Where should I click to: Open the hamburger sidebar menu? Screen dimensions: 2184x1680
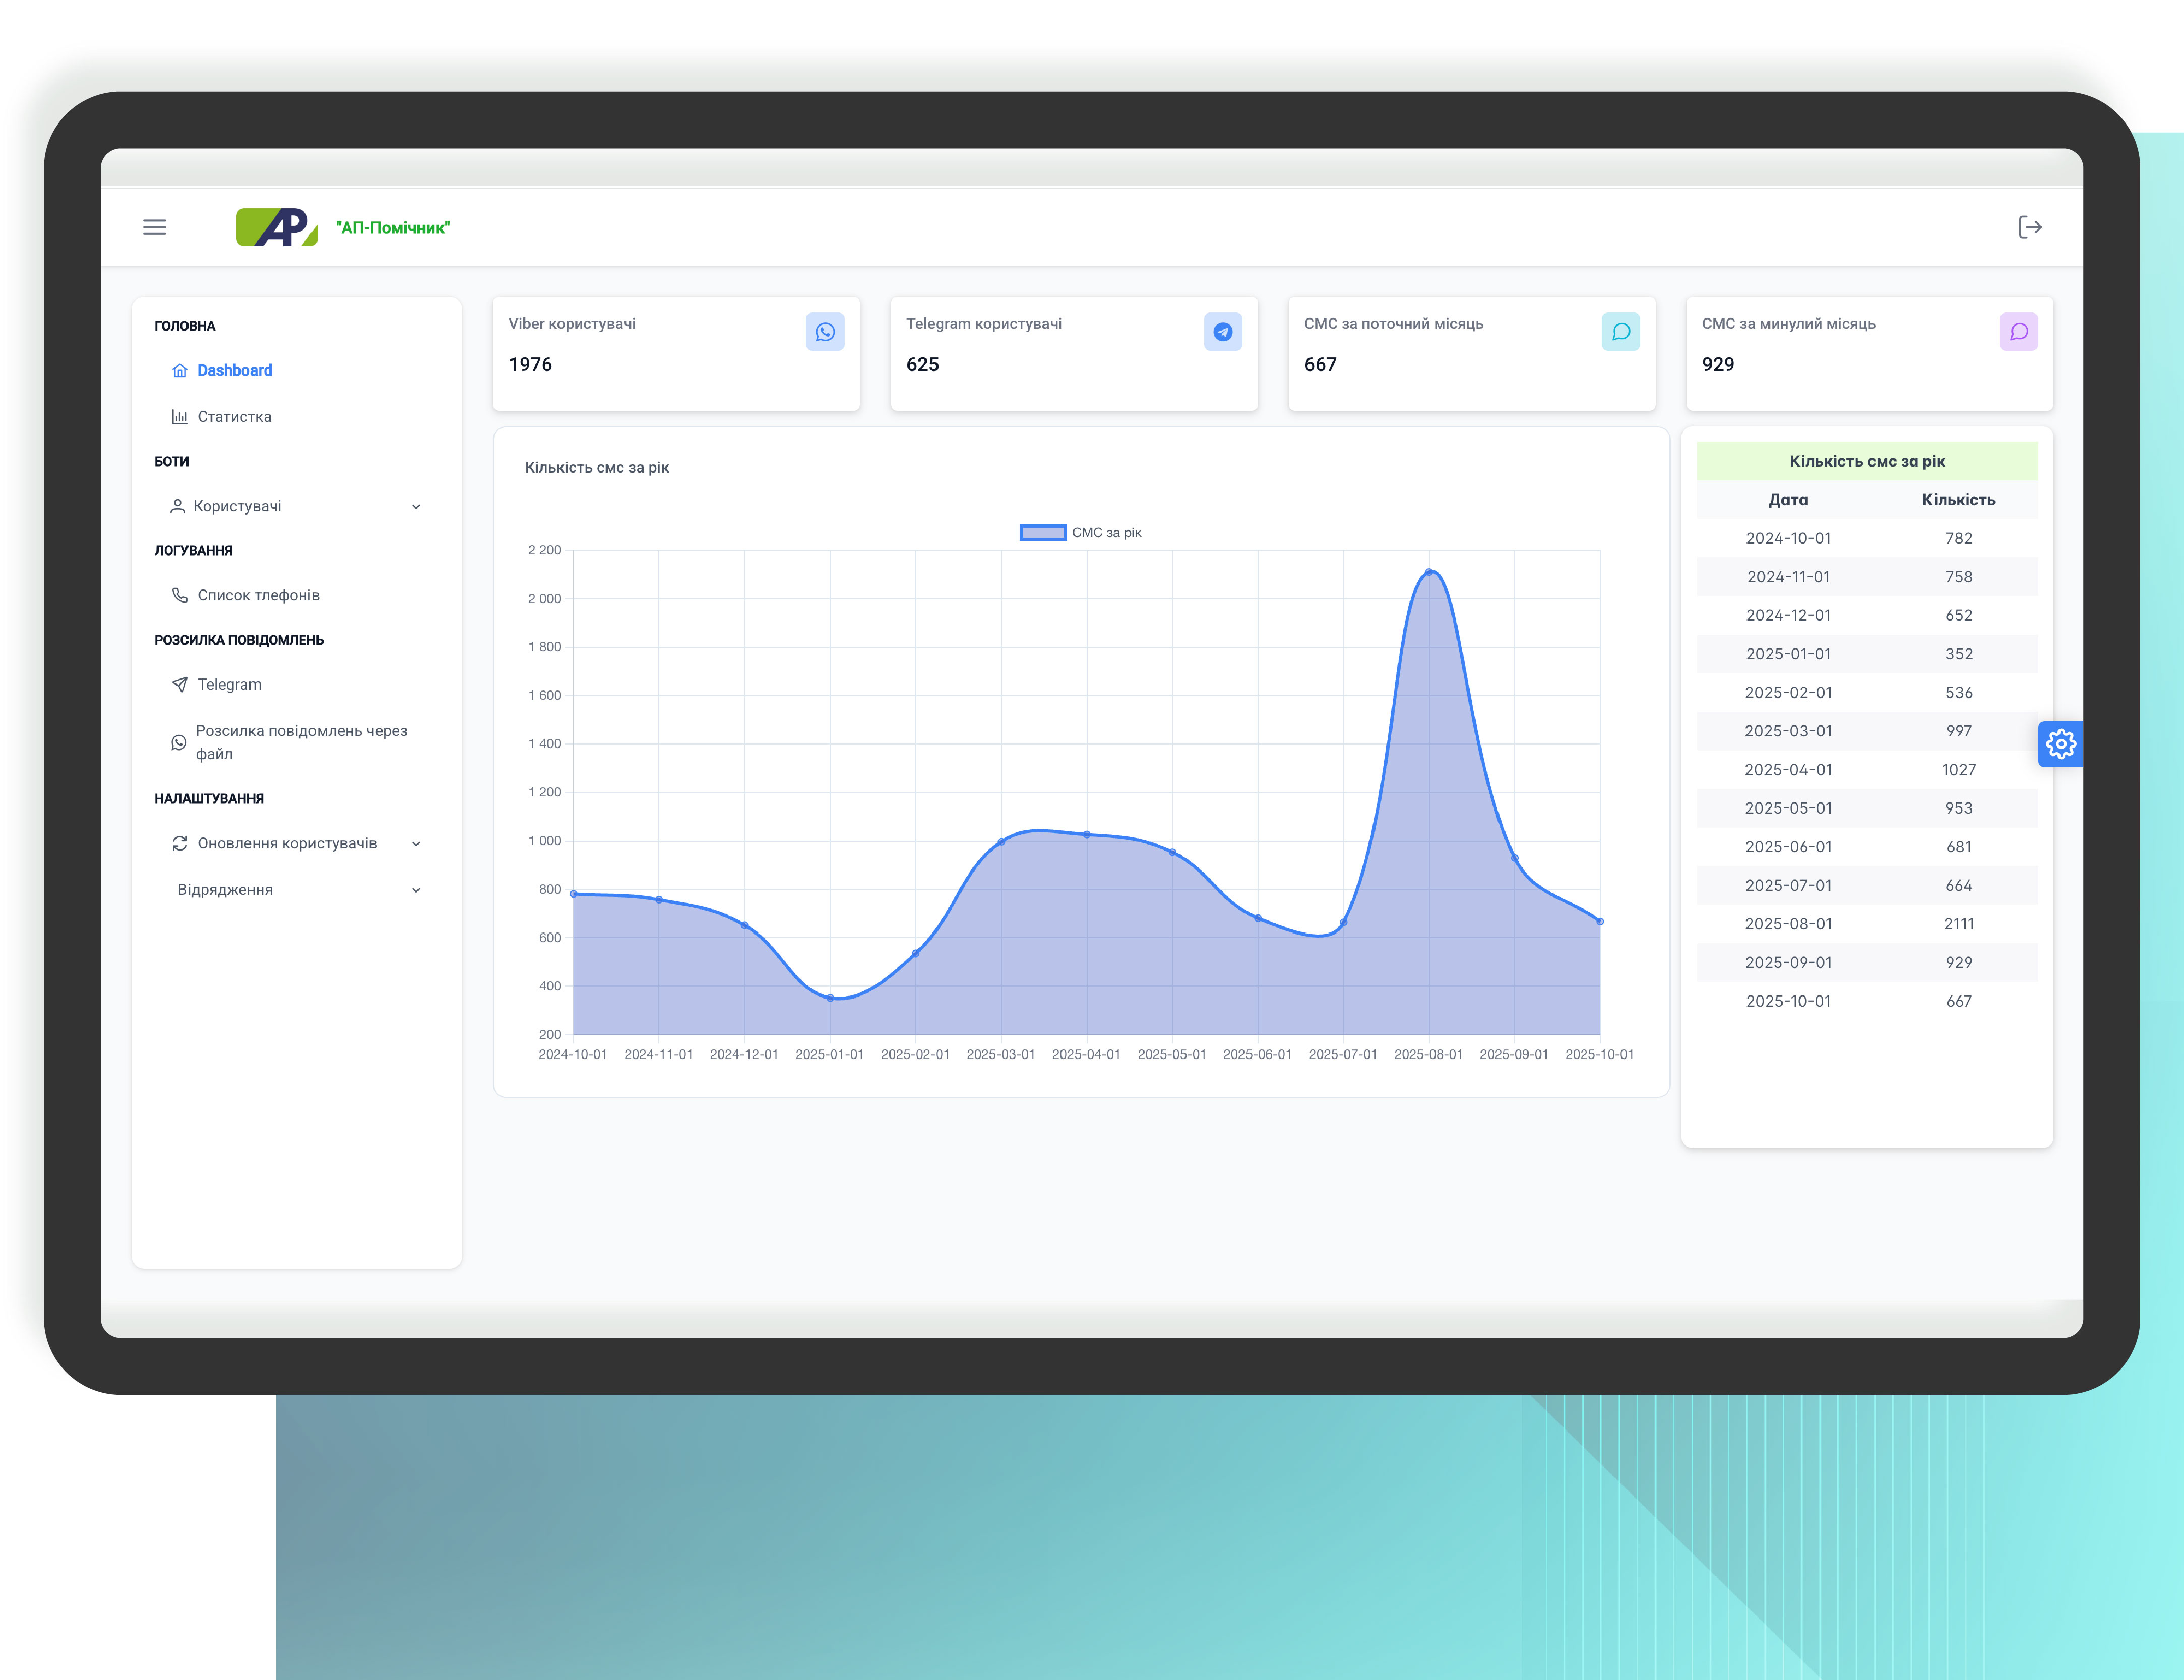click(x=154, y=227)
